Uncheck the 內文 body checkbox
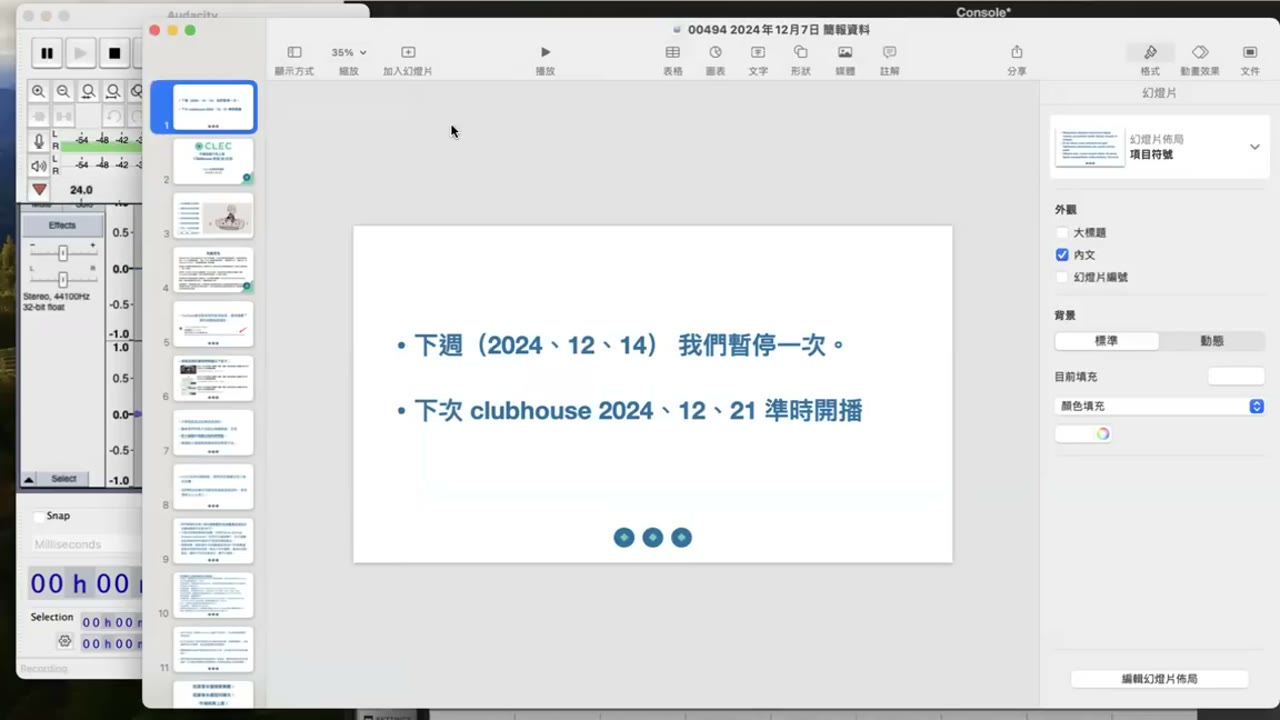The image size is (1280, 720). [1062, 255]
